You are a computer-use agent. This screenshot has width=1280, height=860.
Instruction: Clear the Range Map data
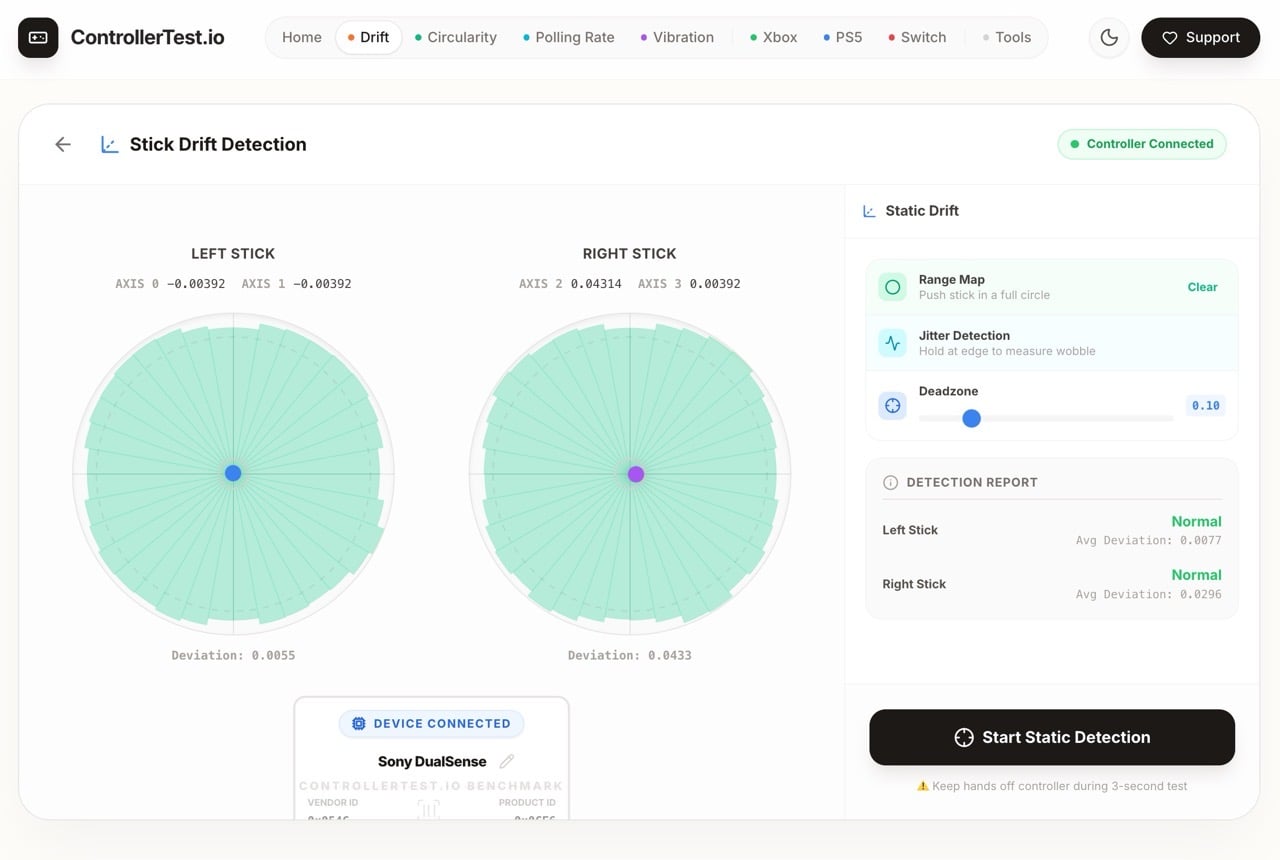pyautogui.click(x=1202, y=287)
